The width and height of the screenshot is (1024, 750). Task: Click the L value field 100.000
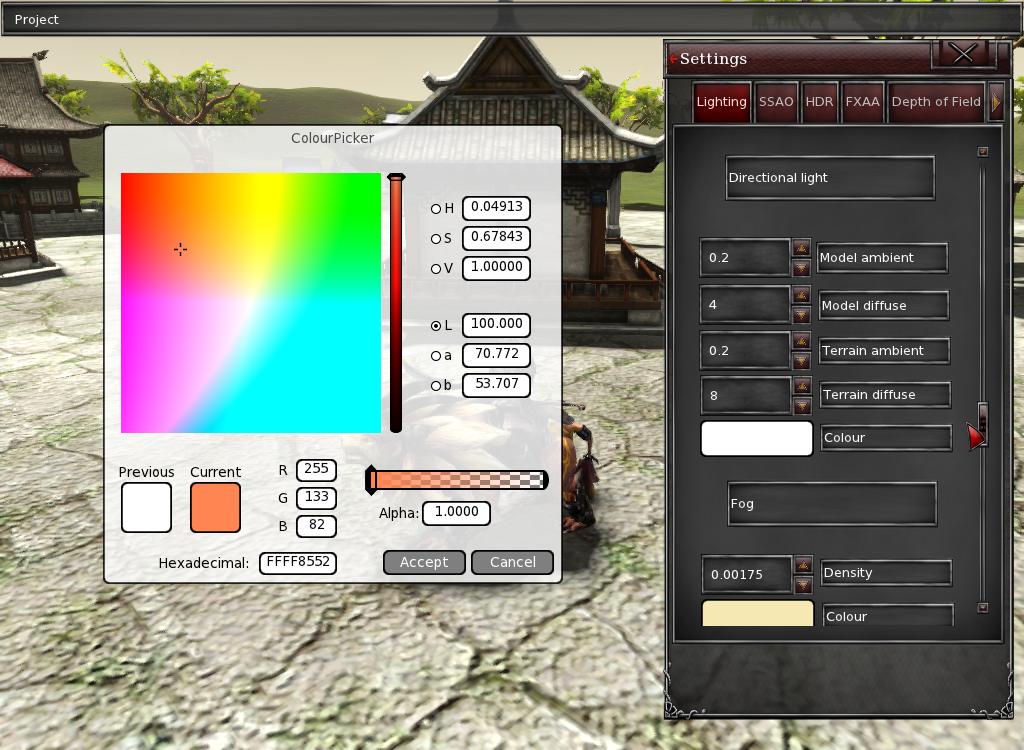pyautogui.click(x=496, y=325)
